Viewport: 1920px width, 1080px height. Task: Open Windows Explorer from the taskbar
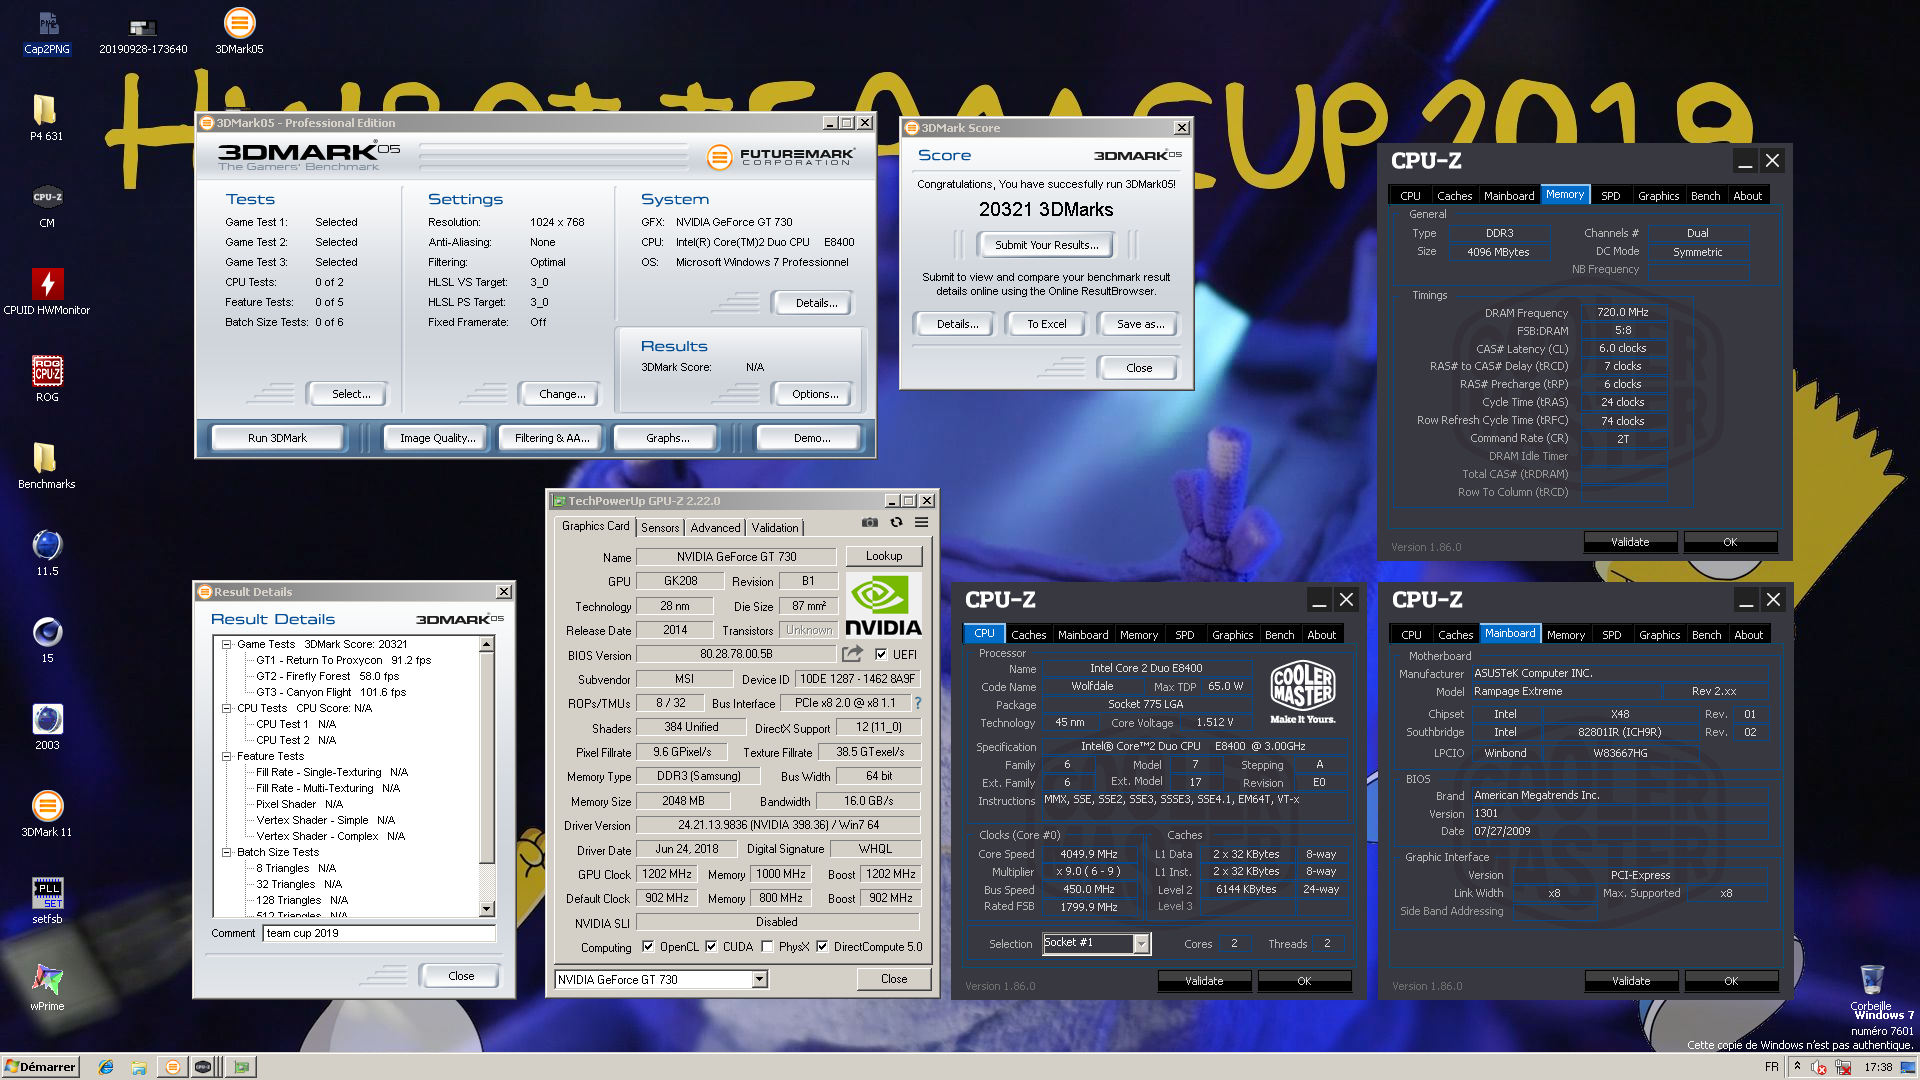(139, 1067)
